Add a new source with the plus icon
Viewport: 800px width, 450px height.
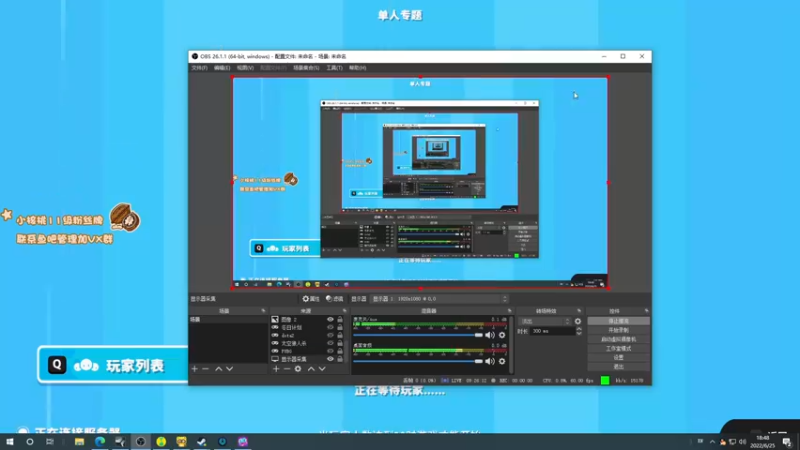click(x=276, y=368)
